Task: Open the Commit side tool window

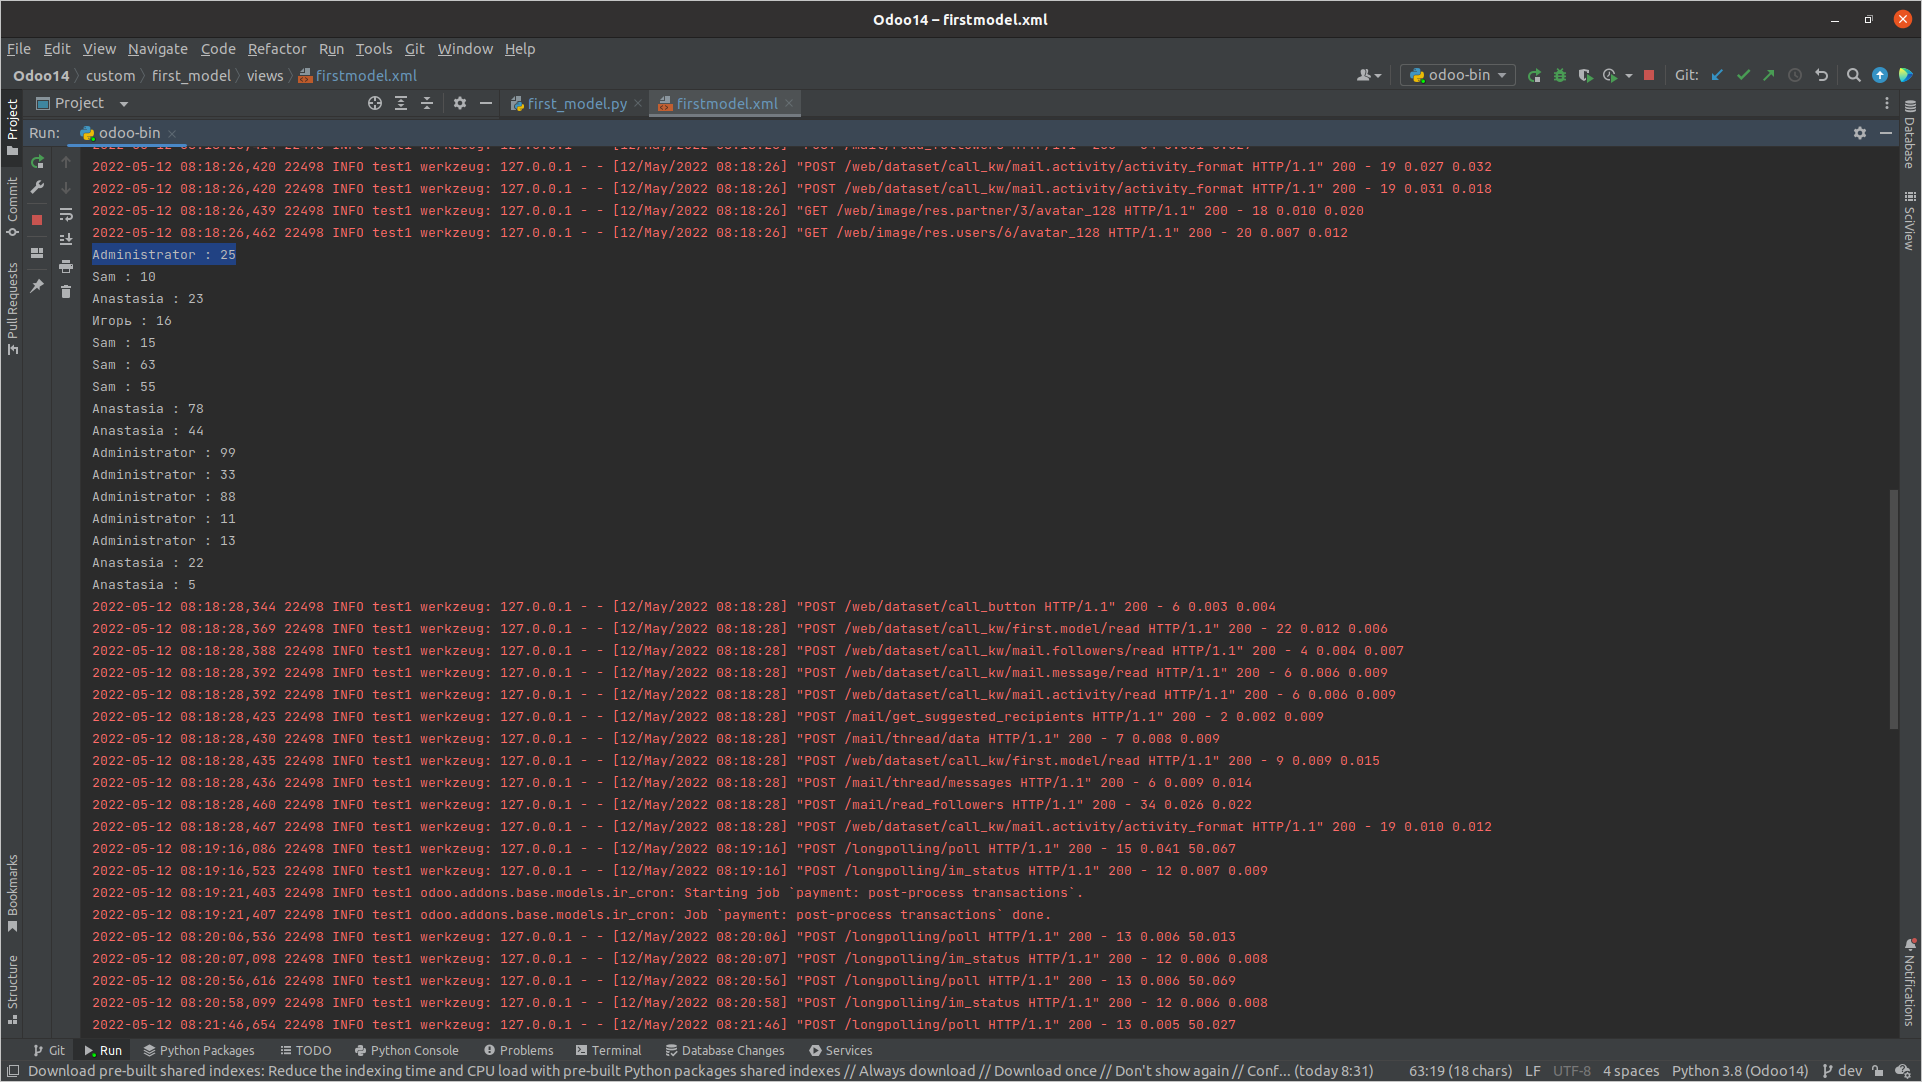Action: [12, 207]
